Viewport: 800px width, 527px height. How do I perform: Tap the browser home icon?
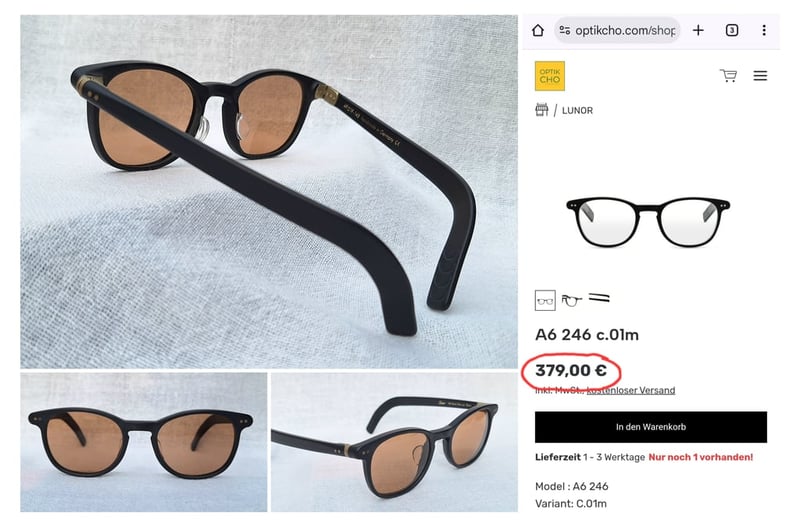538,30
